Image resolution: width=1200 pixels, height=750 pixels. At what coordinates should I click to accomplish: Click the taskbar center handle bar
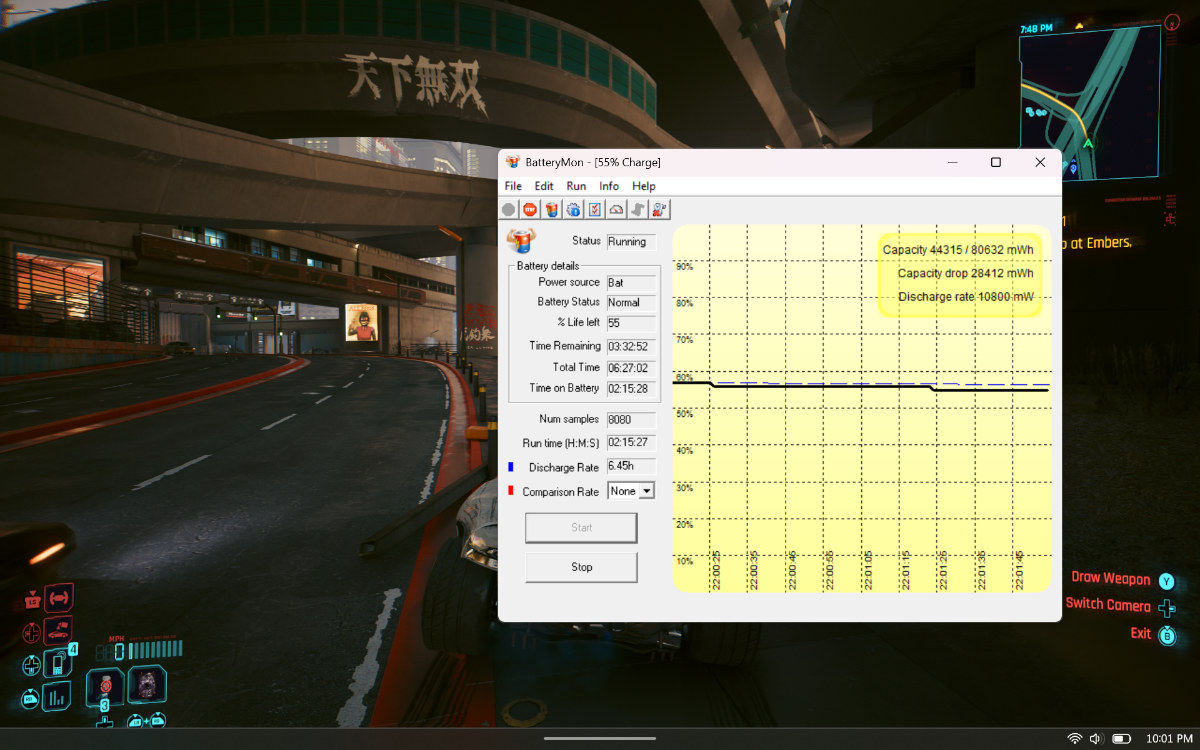point(600,738)
